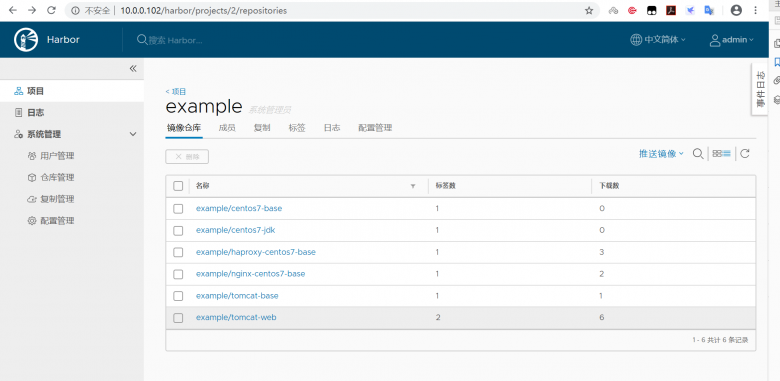Switch to list view layout icon

726,154
